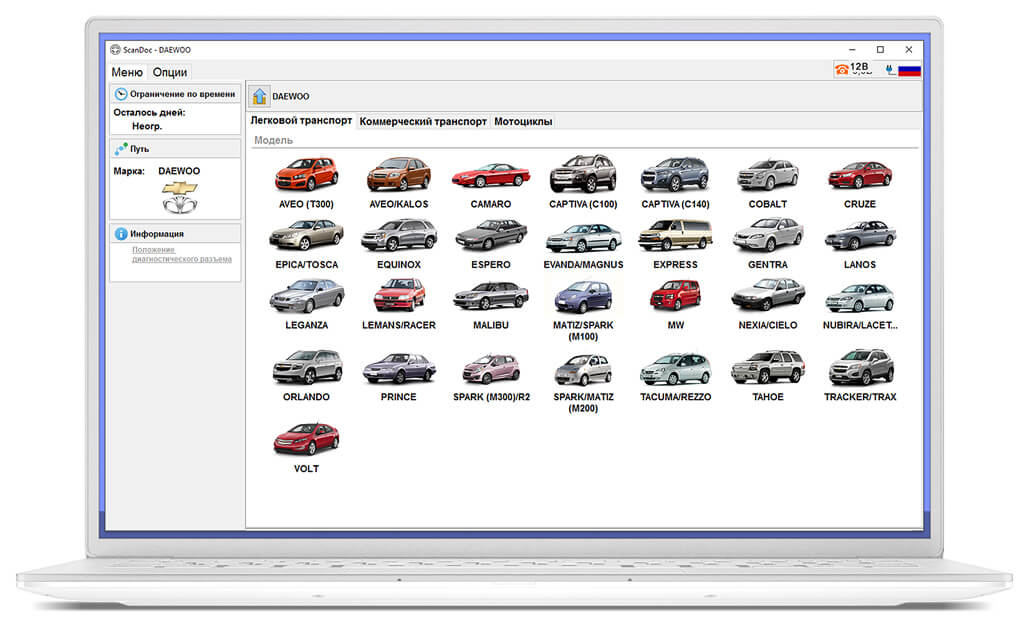Select the GENTRA model
1024x626 pixels.
pyautogui.click(x=767, y=243)
